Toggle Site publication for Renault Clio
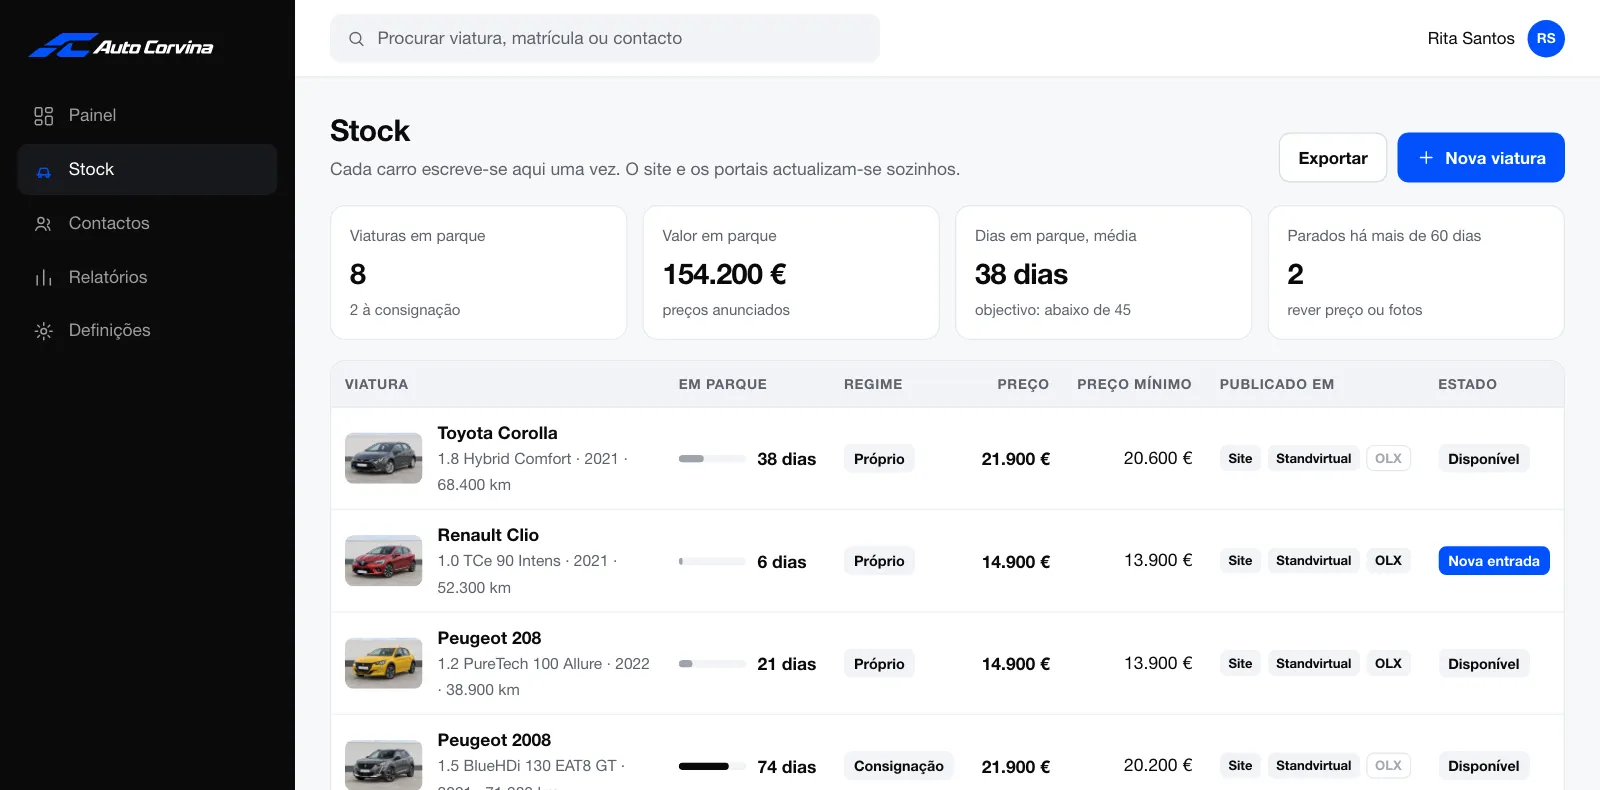1600x790 pixels. [1240, 561]
